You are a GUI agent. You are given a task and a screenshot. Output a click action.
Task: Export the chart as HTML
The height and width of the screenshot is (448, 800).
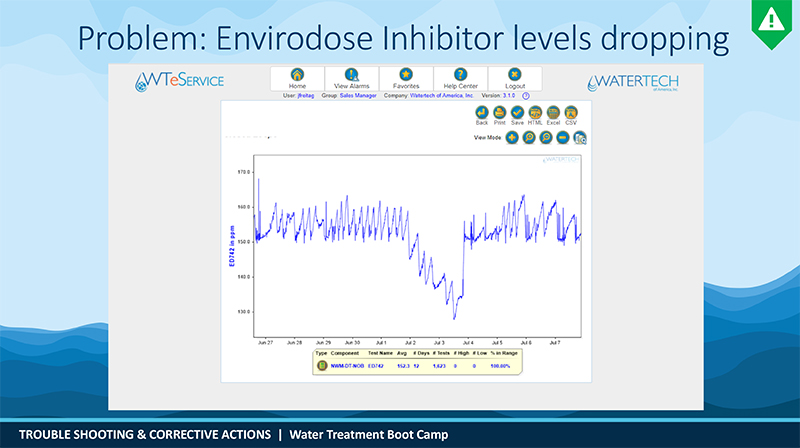[535, 115]
